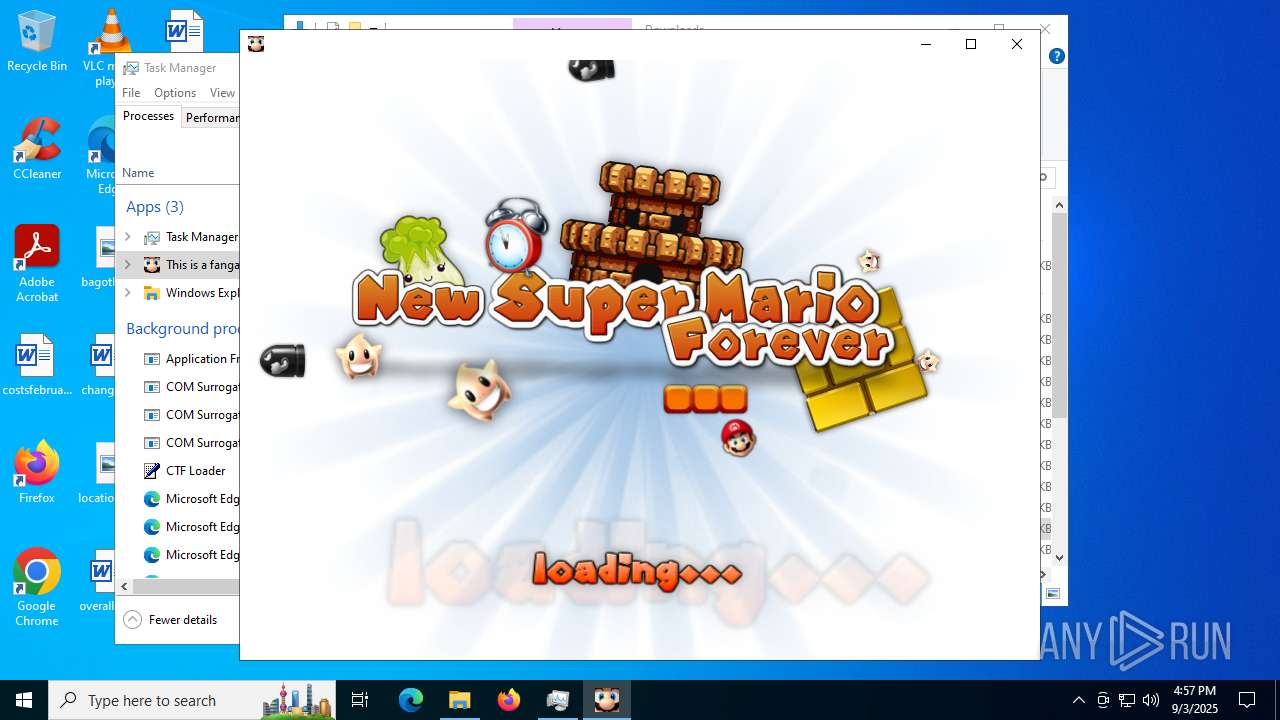The image size is (1280, 720).
Task: Expand the Windows Explorer app row
Action: [128, 293]
